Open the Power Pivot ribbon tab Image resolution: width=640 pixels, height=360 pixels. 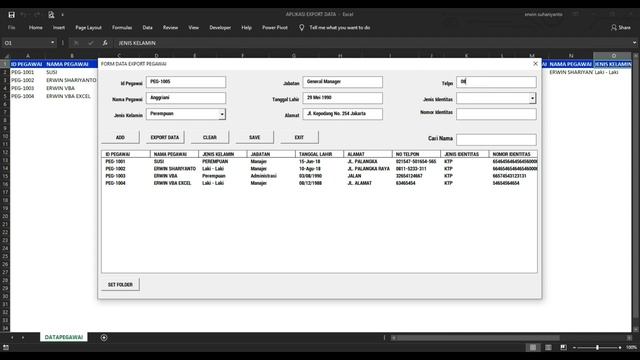click(275, 27)
